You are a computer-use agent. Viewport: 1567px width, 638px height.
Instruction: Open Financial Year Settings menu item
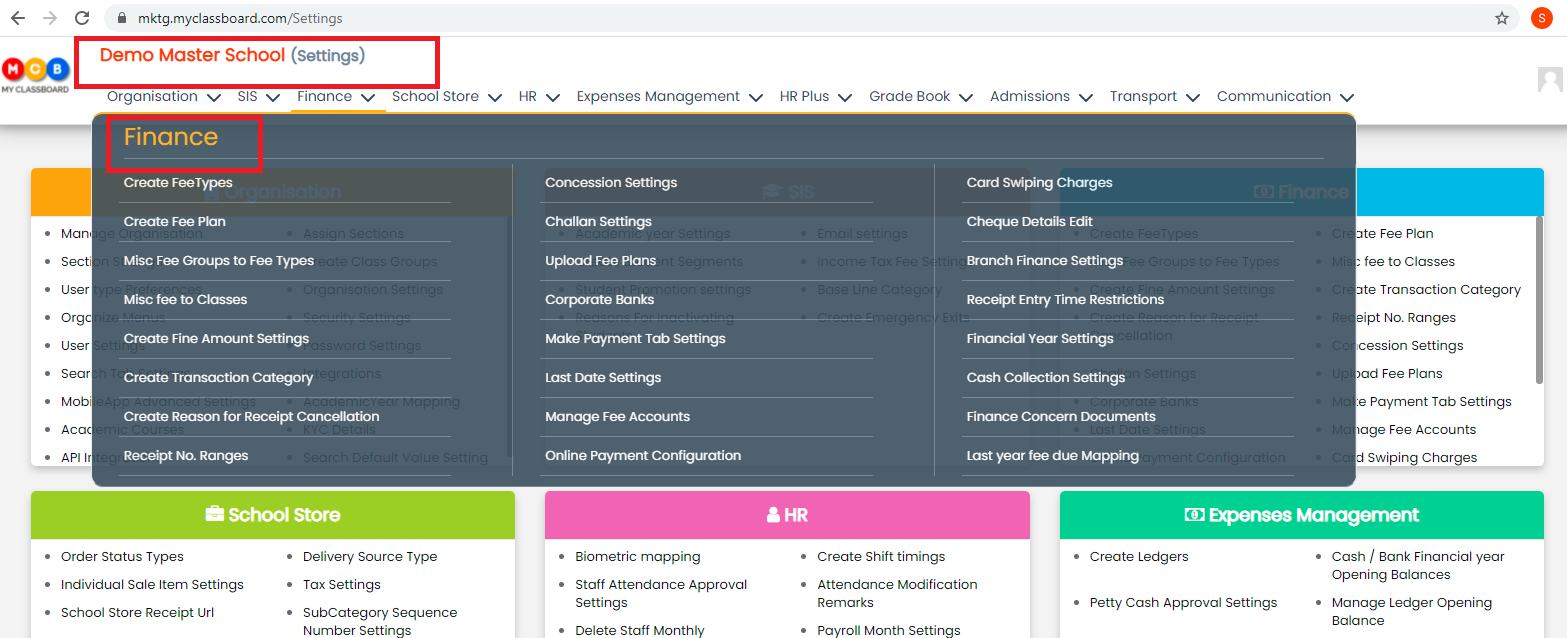[x=1040, y=339]
